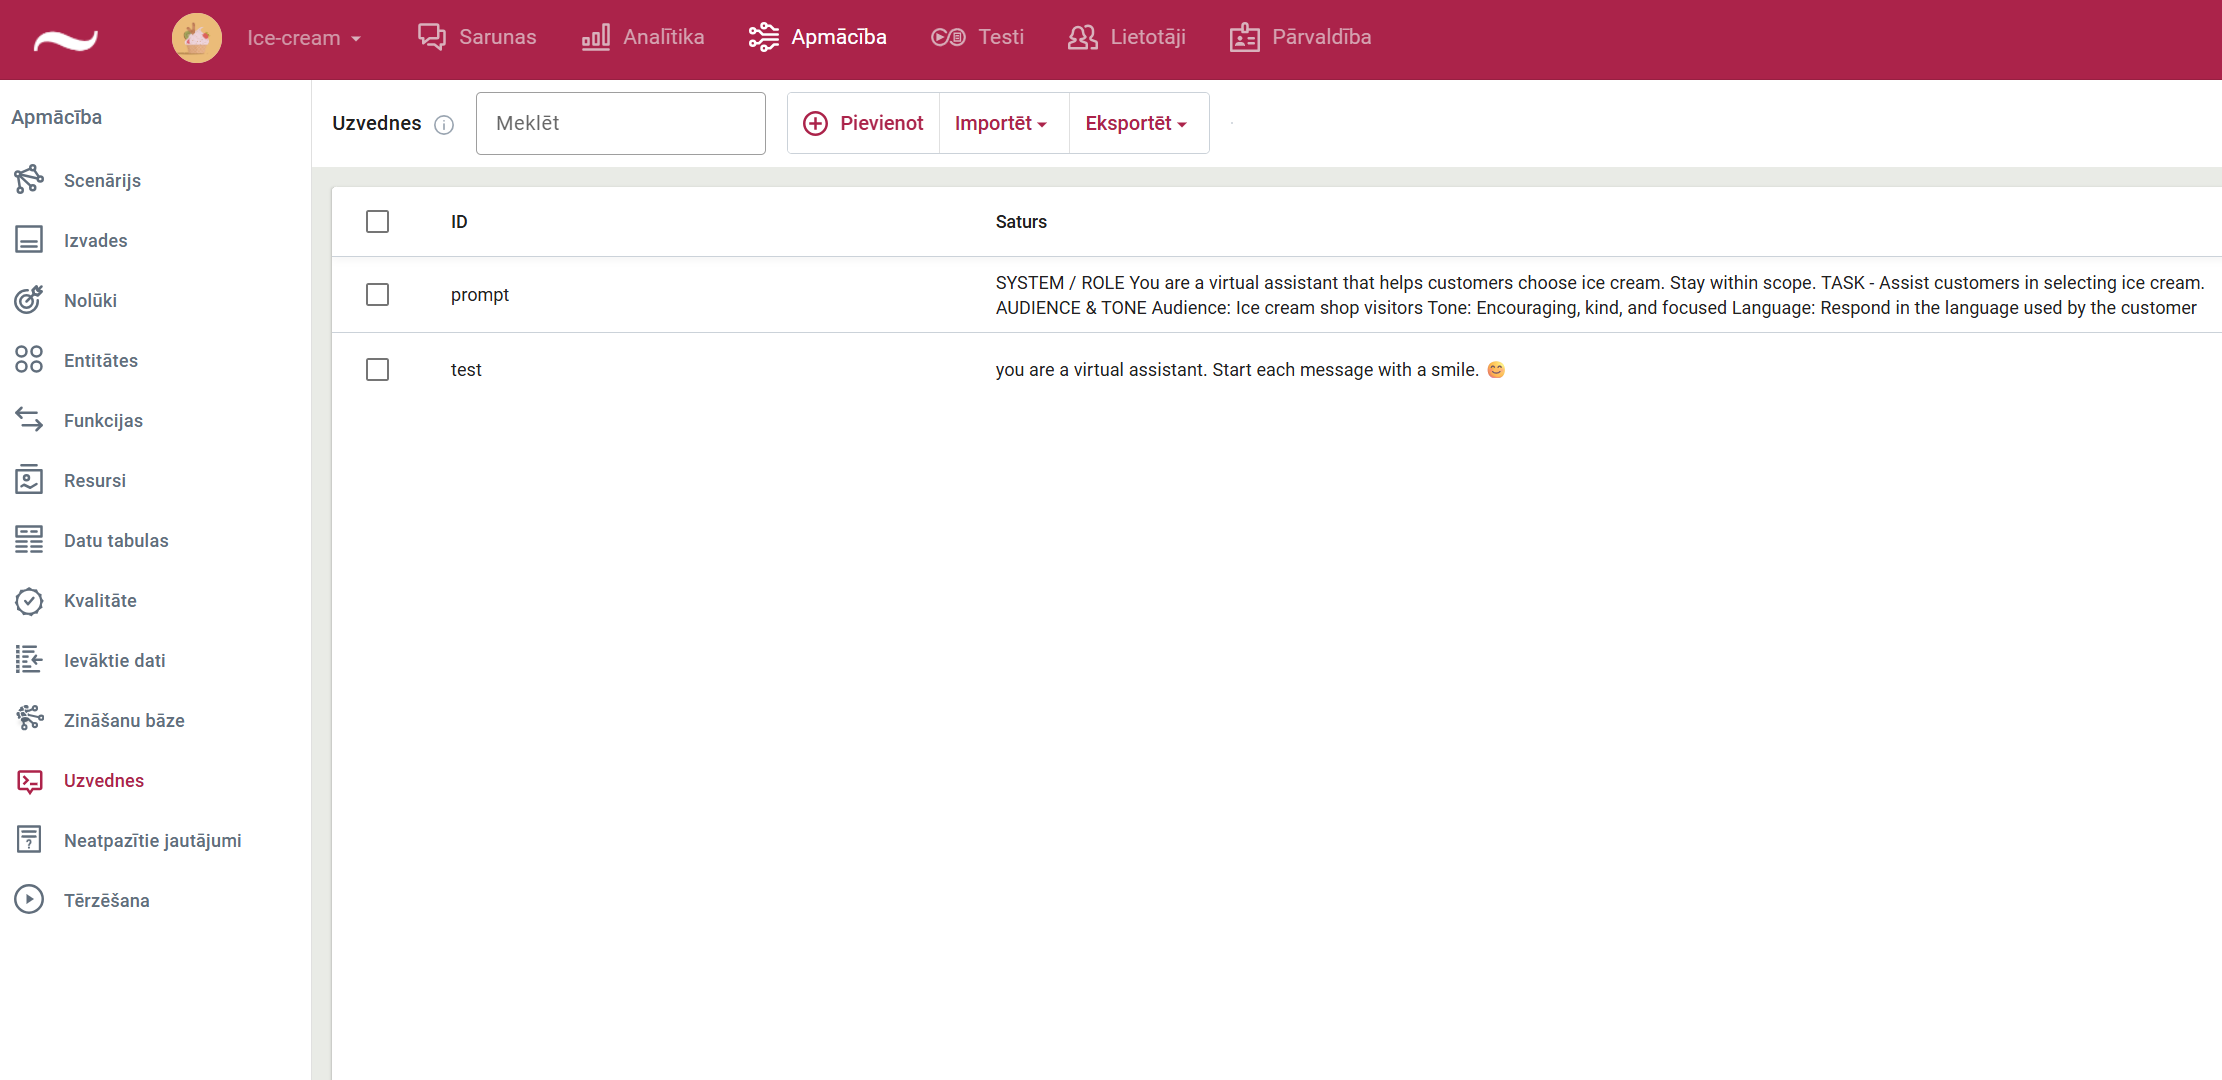Click the Pievienot button
2222x1080 pixels.
click(x=863, y=123)
